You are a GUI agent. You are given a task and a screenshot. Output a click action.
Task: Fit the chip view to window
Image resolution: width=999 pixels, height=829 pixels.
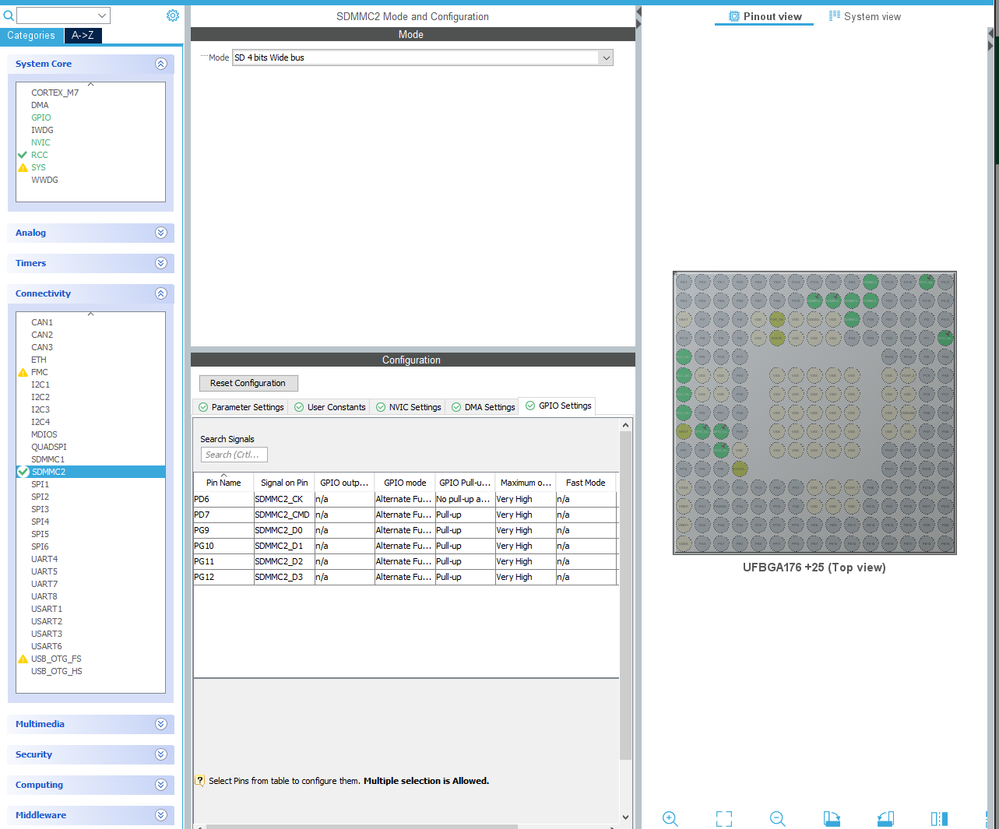click(724, 818)
